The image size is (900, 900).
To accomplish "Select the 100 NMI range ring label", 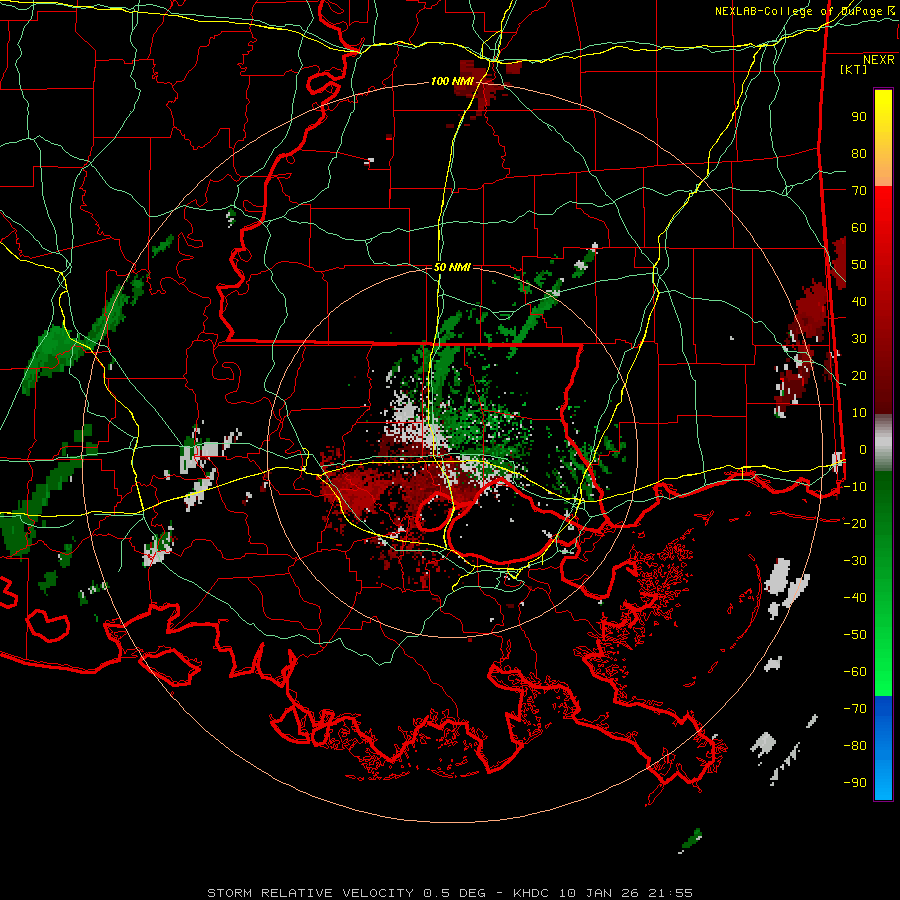I will [x=452, y=82].
